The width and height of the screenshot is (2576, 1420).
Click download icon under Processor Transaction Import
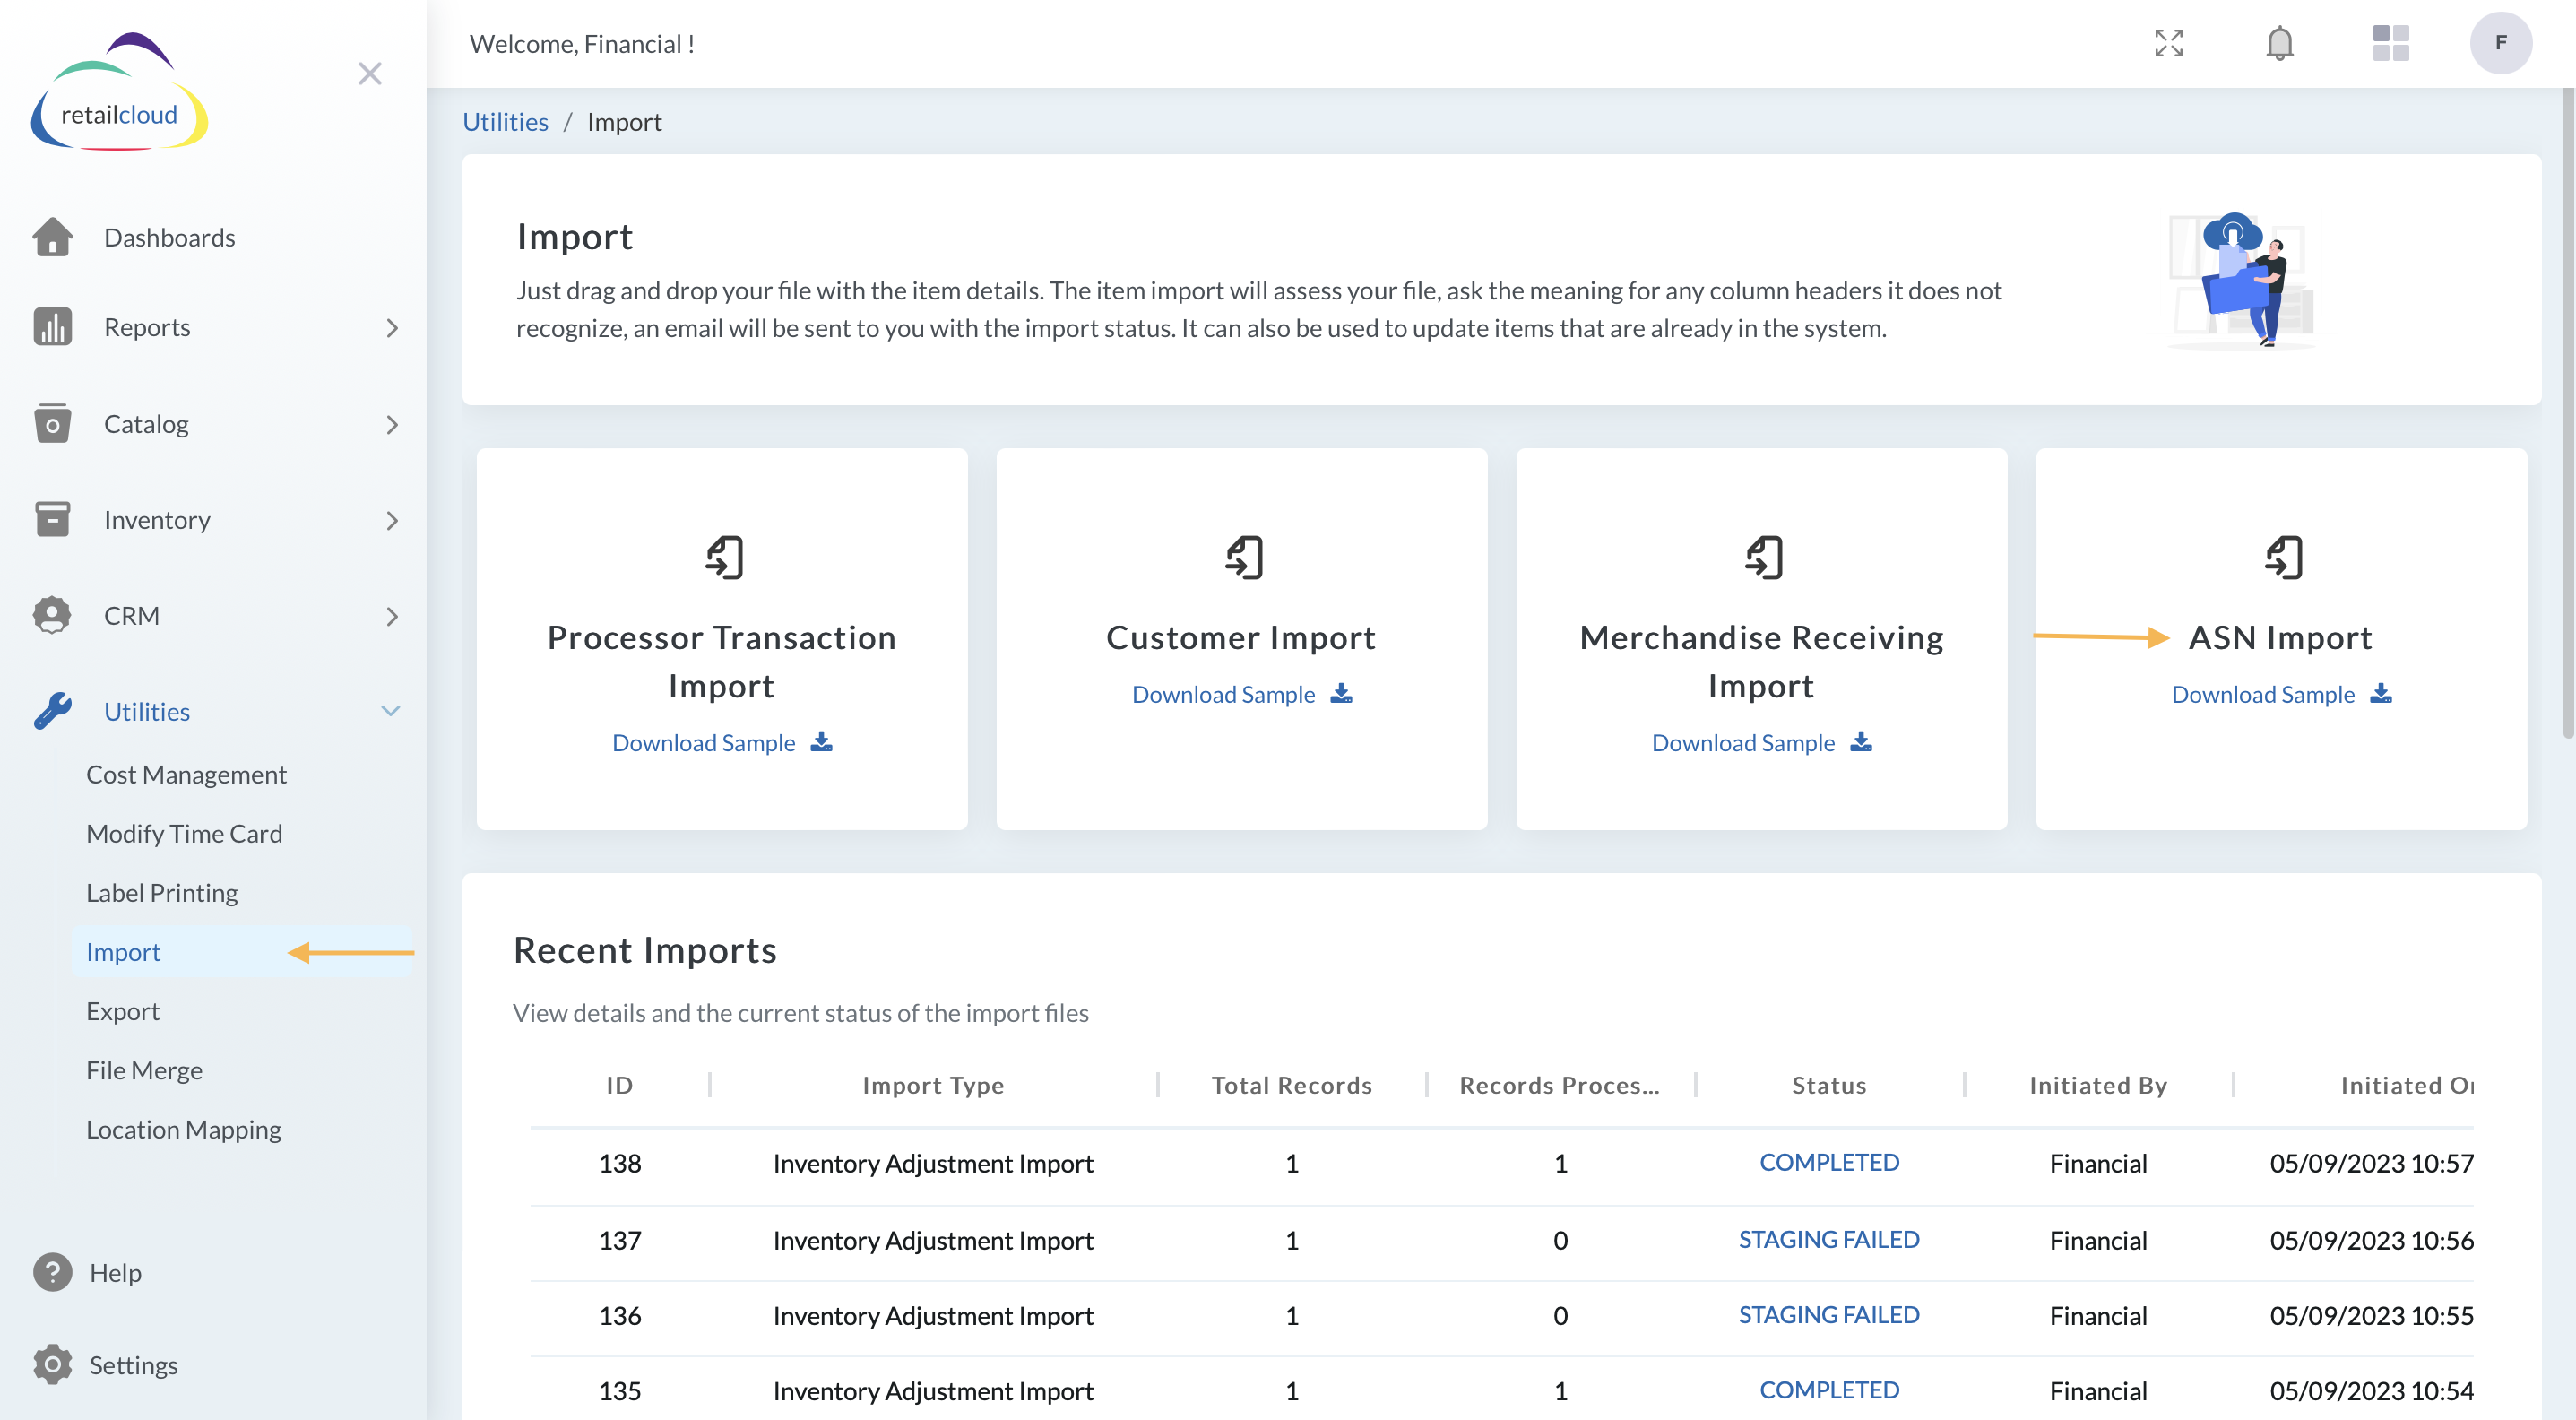pyautogui.click(x=821, y=742)
